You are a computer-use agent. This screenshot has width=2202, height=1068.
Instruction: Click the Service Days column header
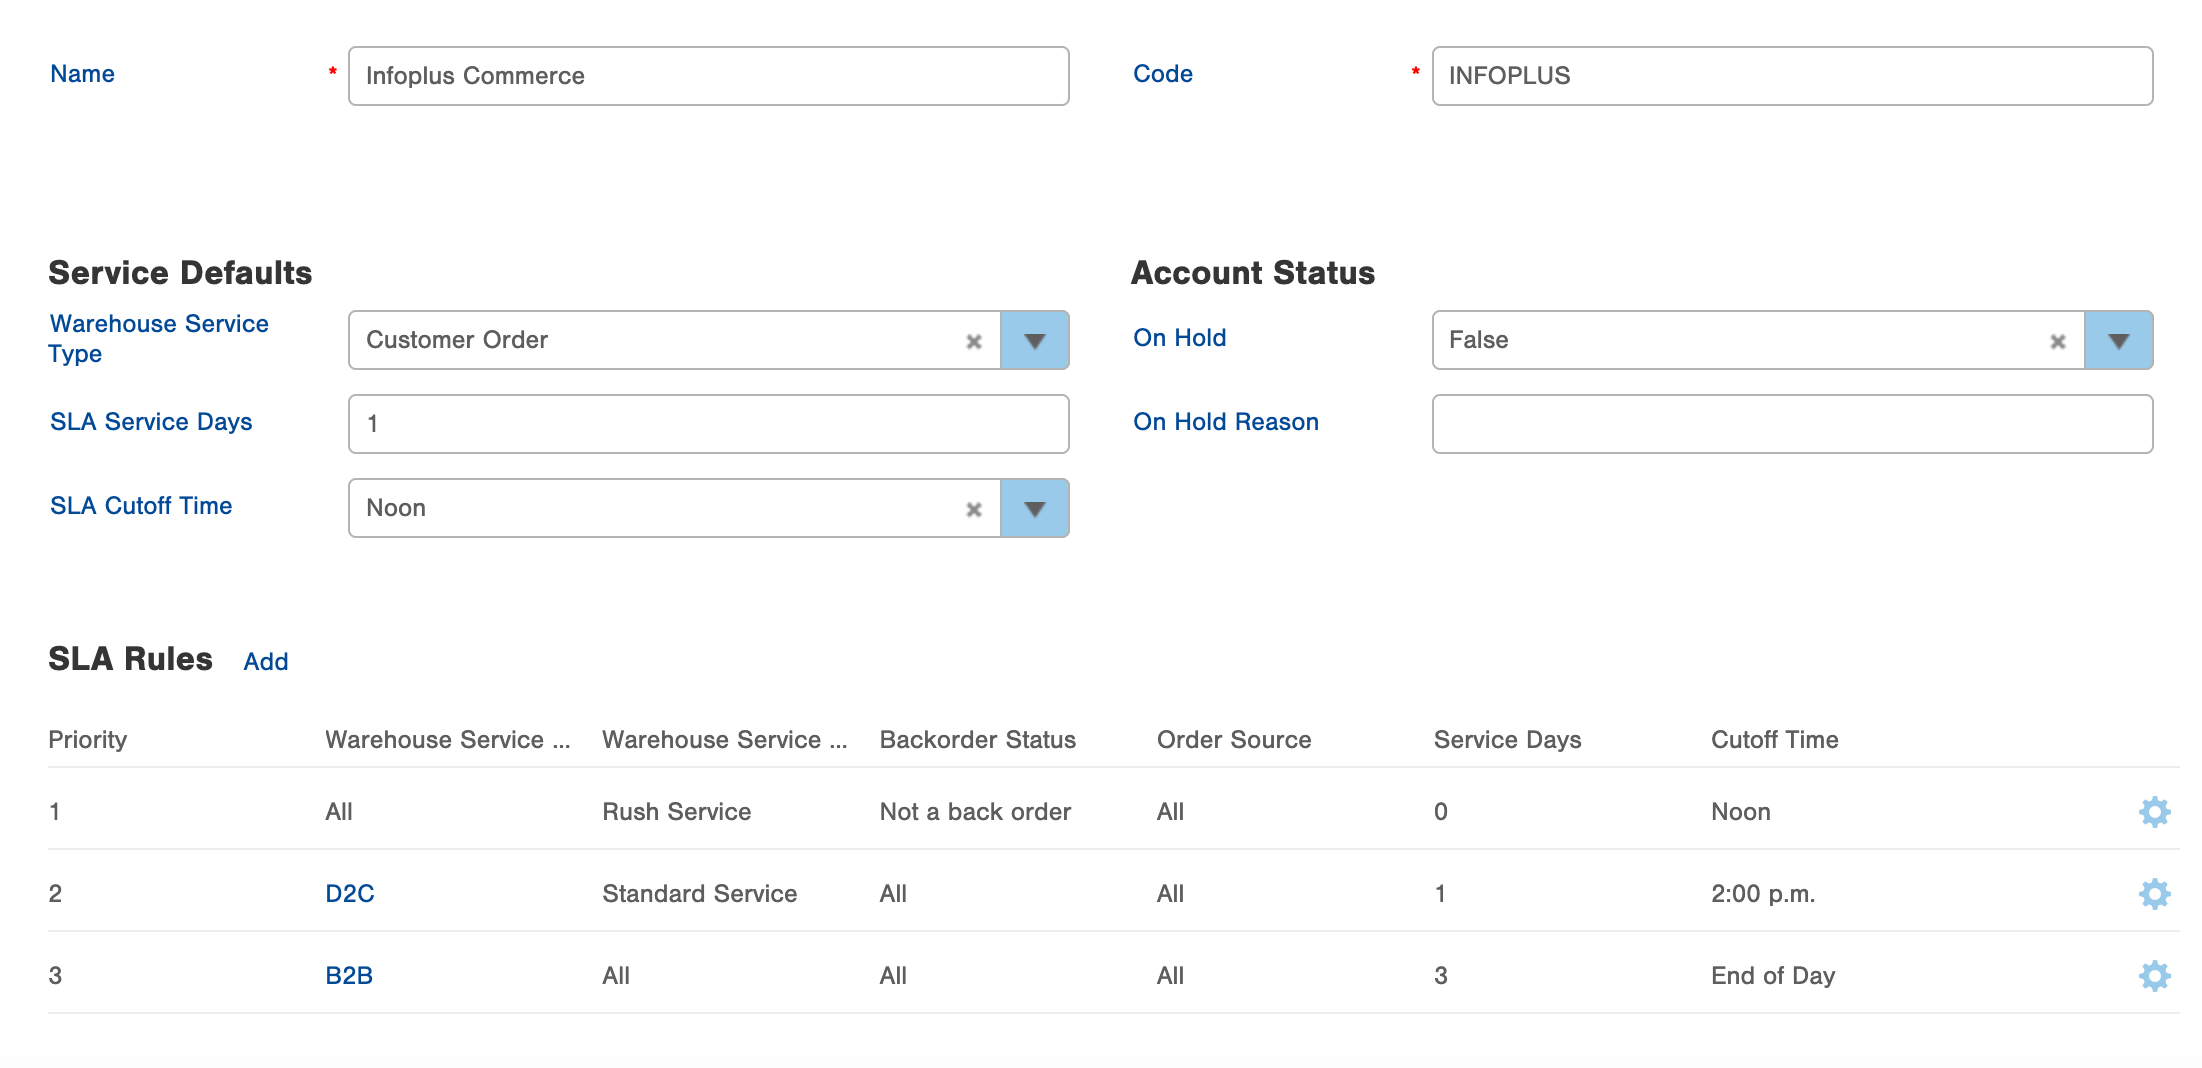[x=1508, y=740]
